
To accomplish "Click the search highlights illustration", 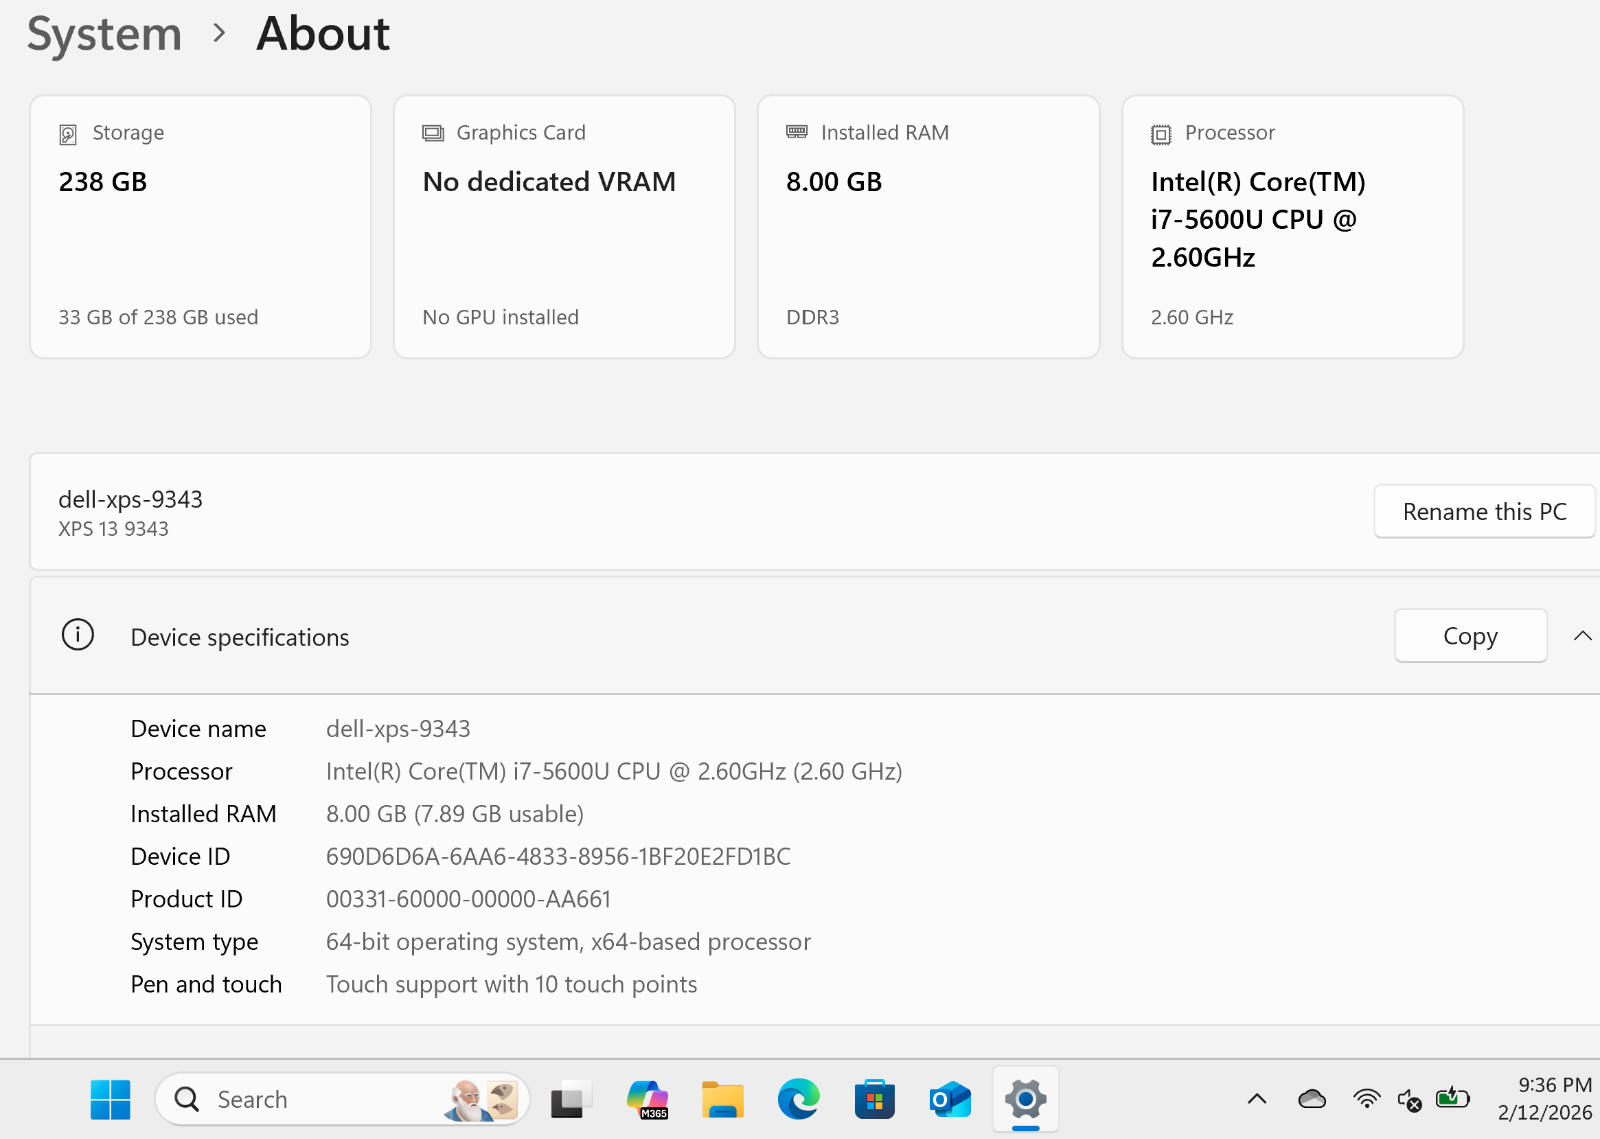I will click(482, 1100).
